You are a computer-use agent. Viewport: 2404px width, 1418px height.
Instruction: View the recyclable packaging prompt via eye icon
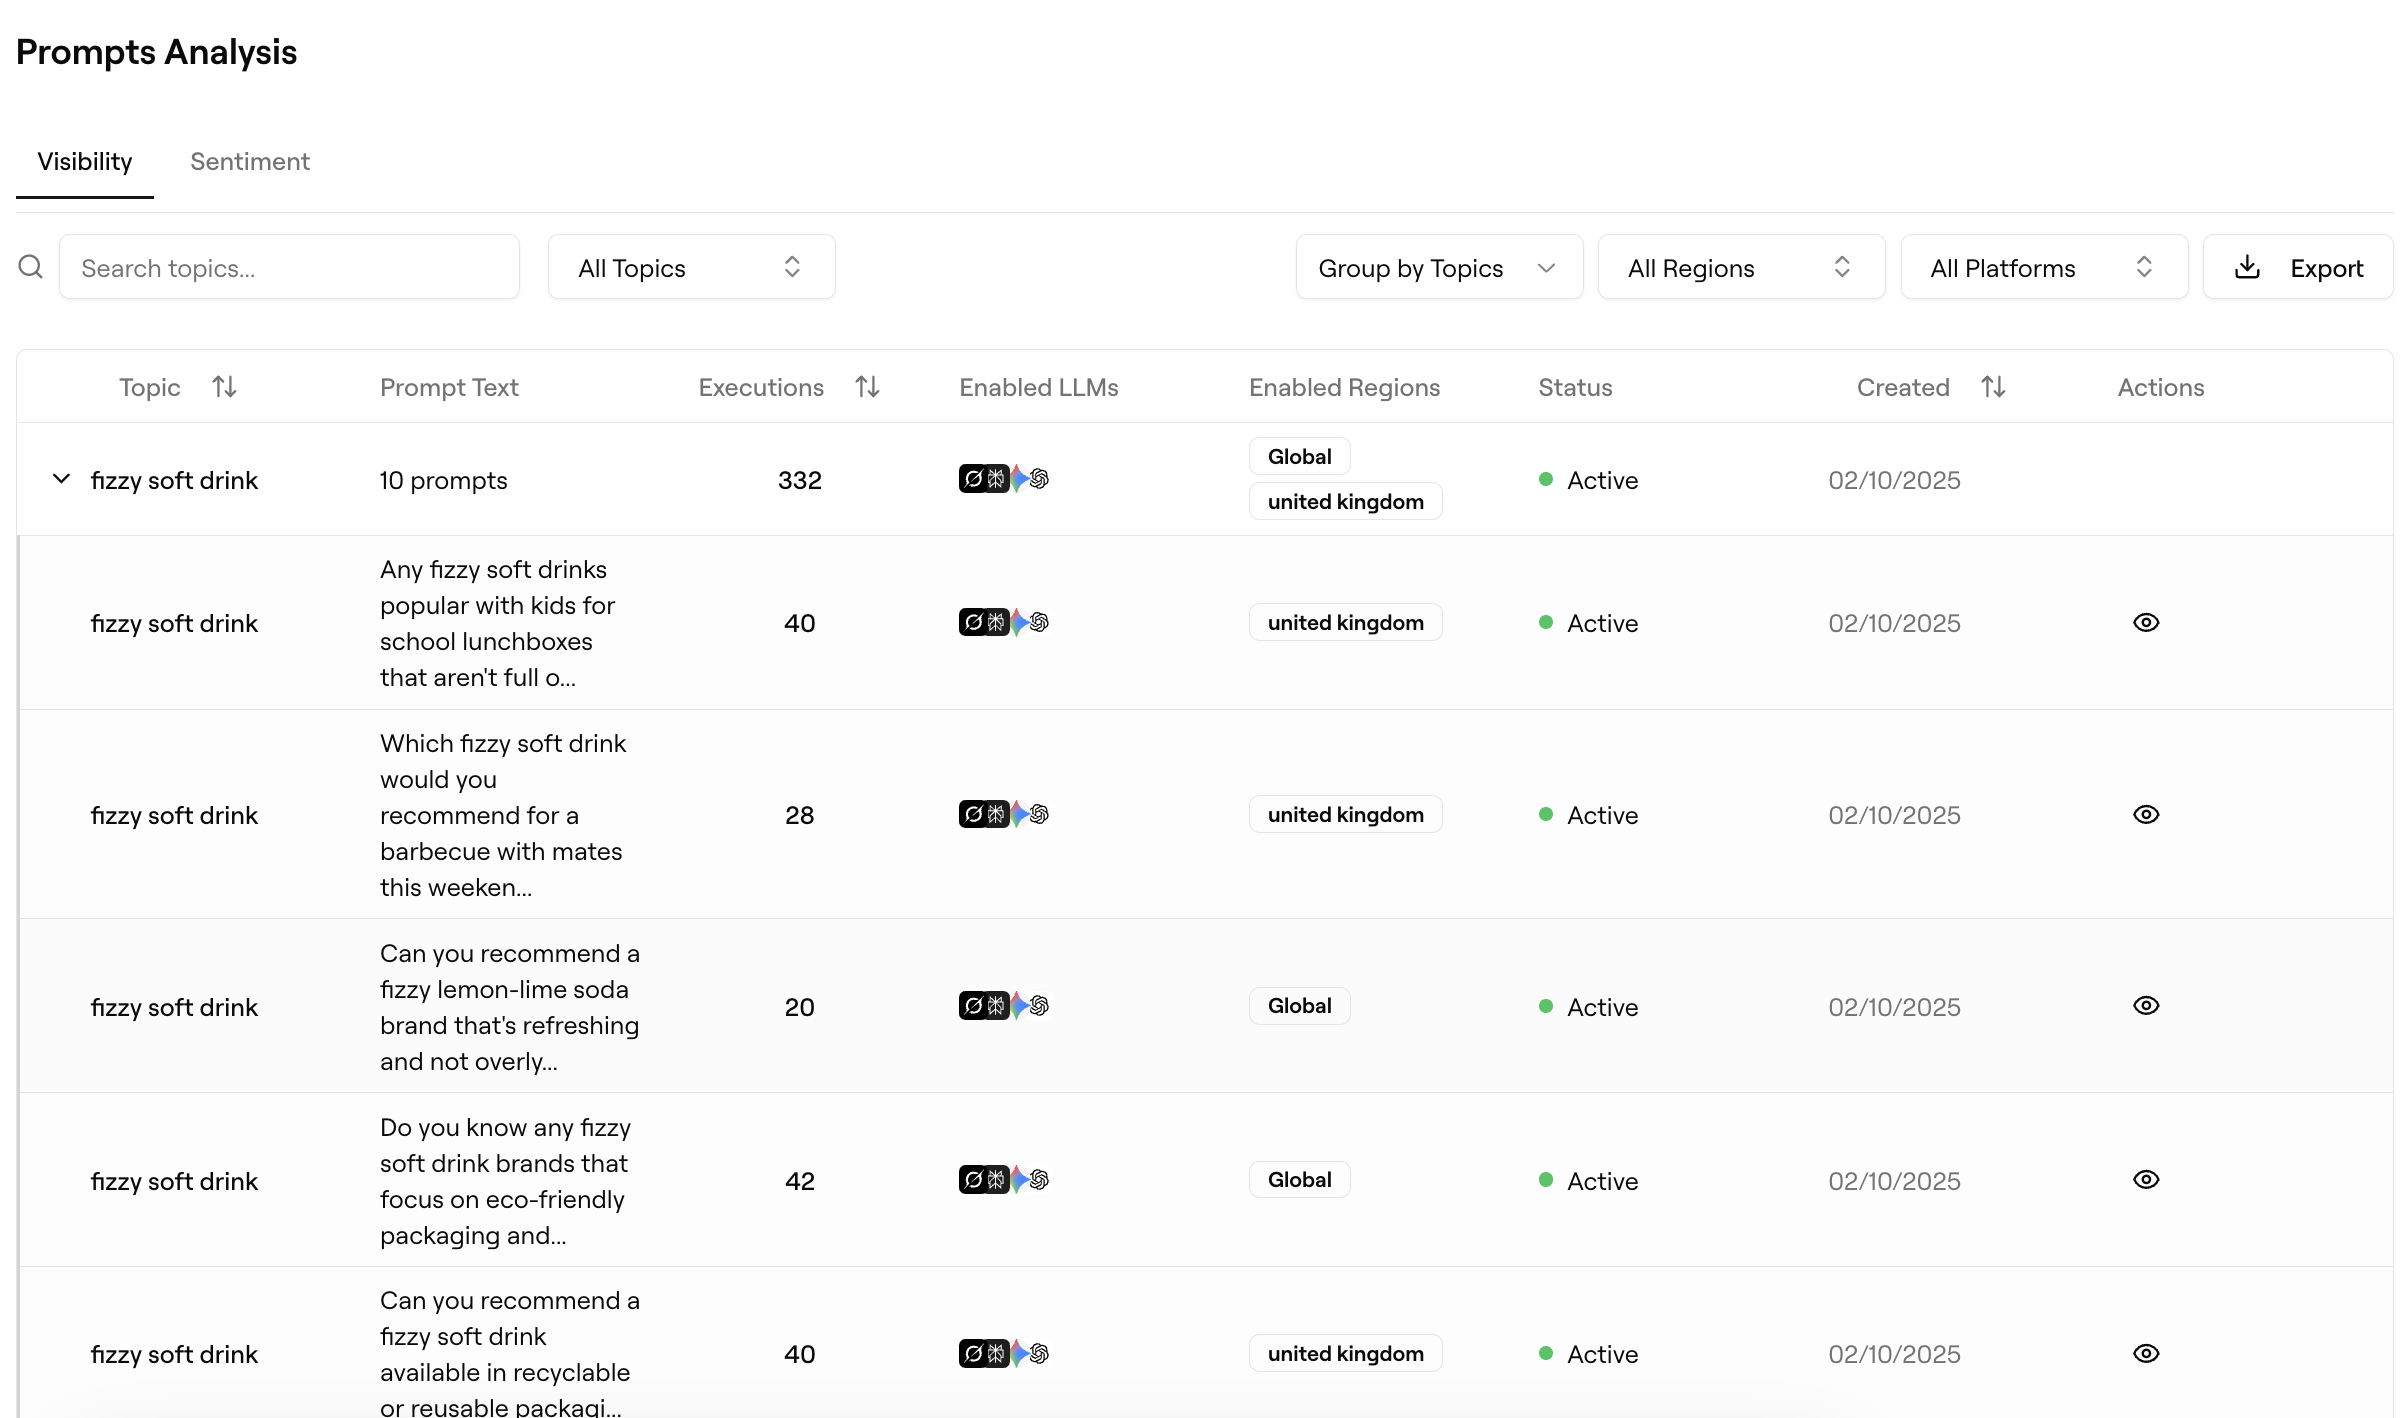[2146, 1354]
